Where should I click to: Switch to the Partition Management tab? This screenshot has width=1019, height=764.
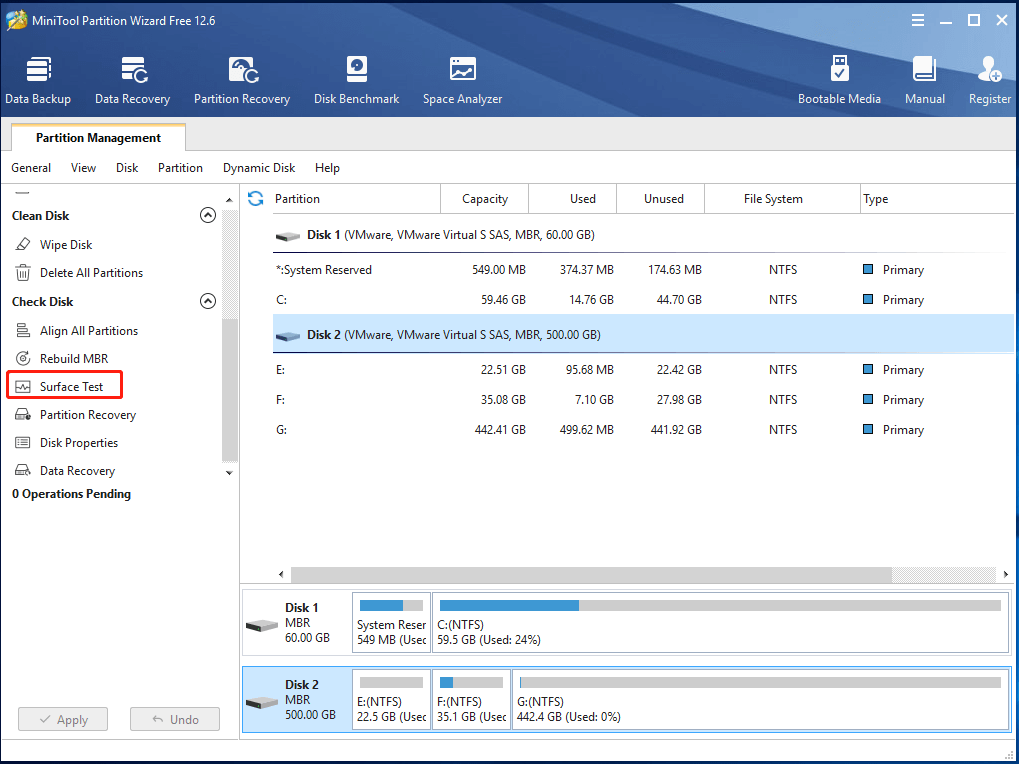click(98, 138)
